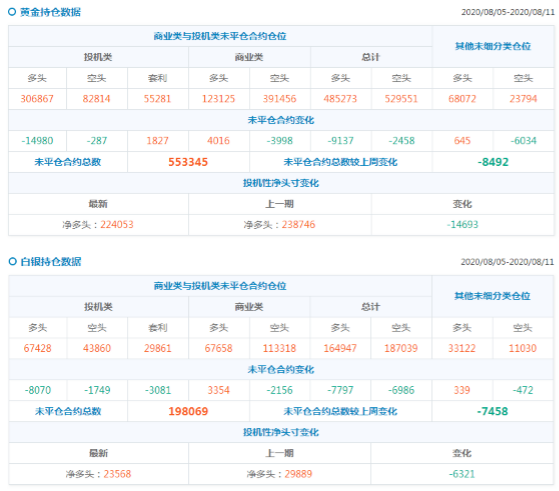Click the gold table date range 2020/08/05-2020/08/11

[508, 12]
